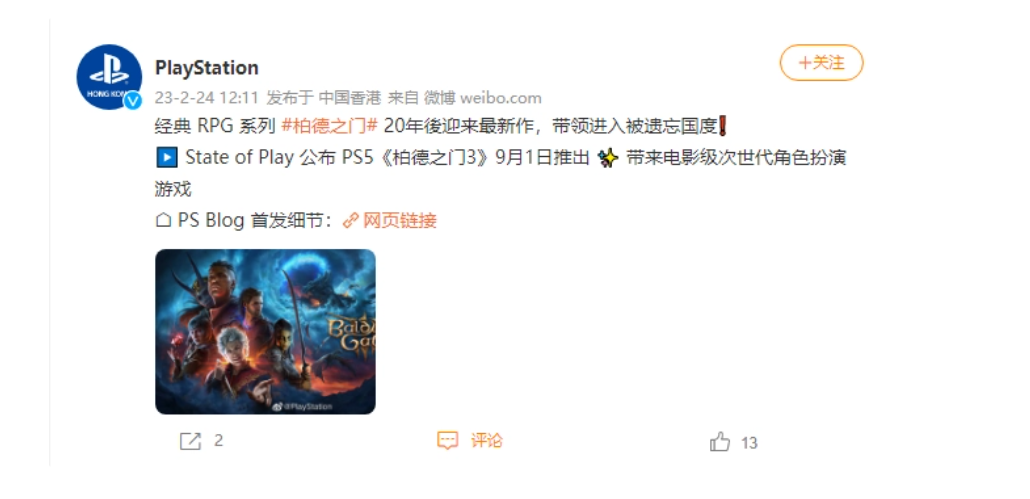The image size is (1030, 499).
Task: Click the 评论 comment label
Action: click(486, 441)
